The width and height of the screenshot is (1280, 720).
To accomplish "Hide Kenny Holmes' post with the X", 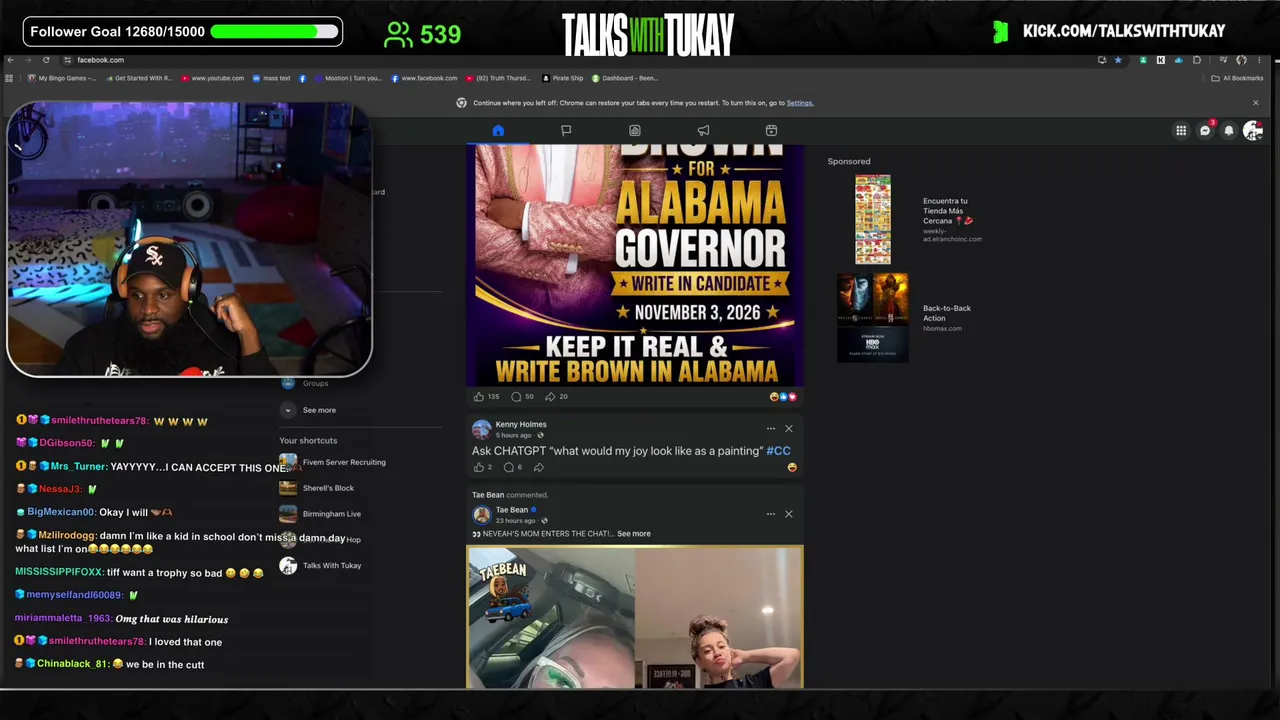I will 788,429.
